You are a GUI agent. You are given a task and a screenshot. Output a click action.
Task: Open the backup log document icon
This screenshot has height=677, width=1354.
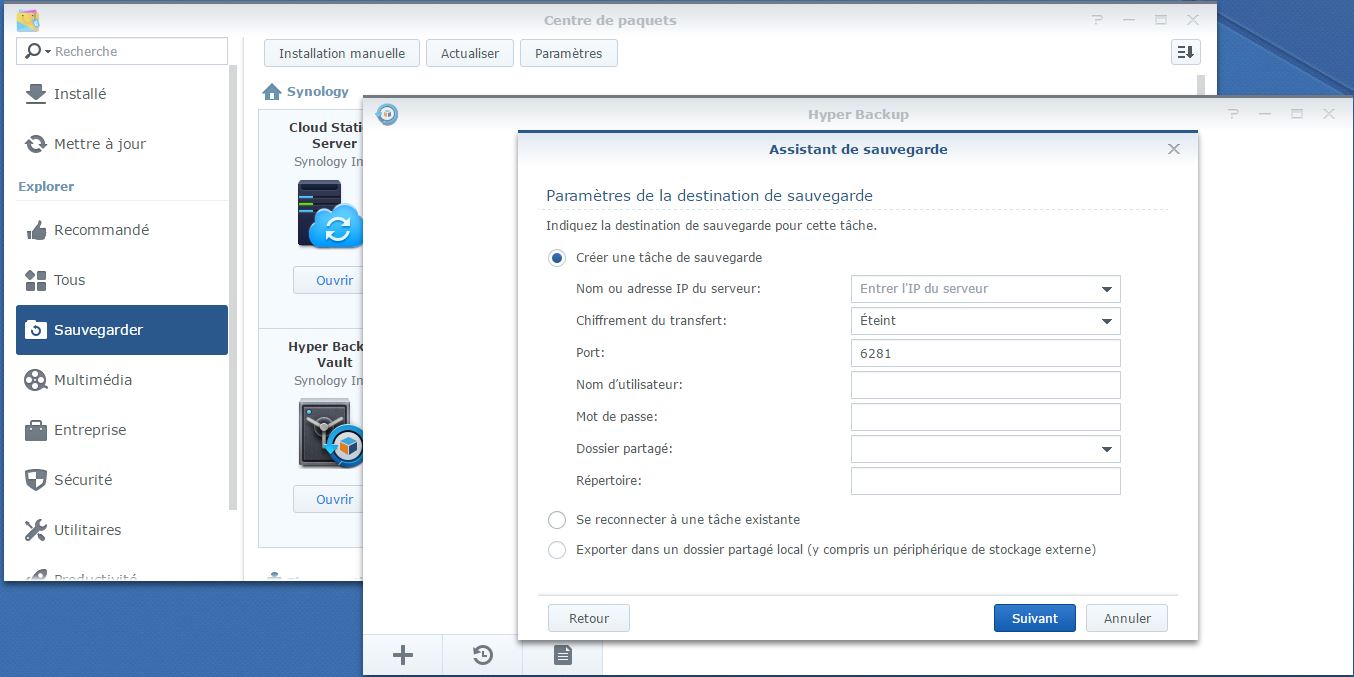(x=562, y=654)
